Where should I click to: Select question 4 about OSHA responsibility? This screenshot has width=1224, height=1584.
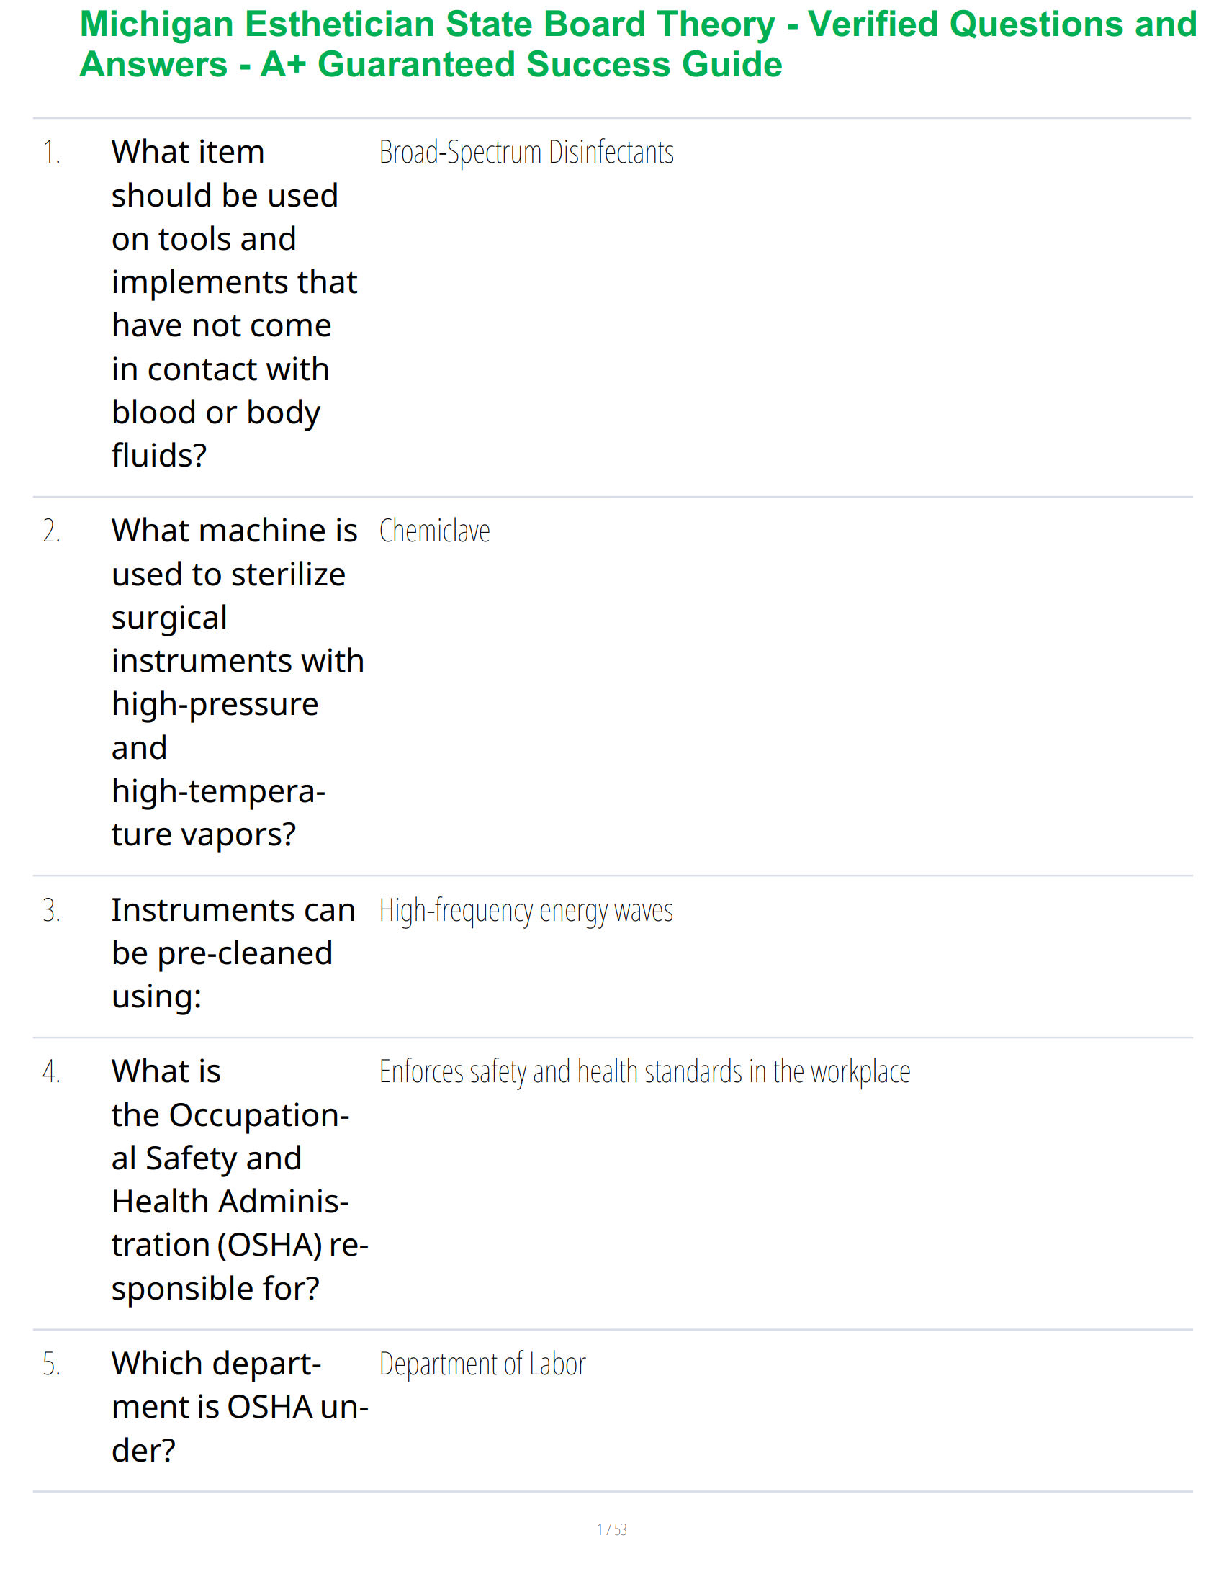tap(240, 1180)
